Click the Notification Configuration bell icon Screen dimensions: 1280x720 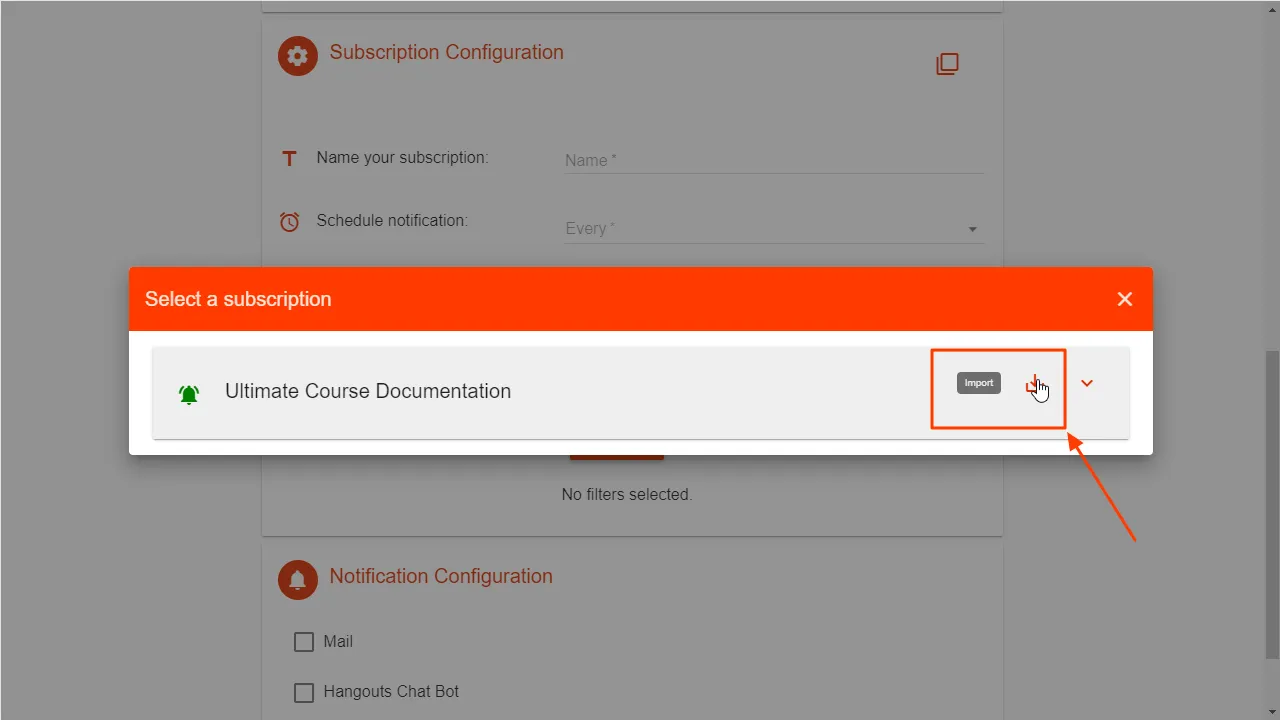(x=298, y=580)
